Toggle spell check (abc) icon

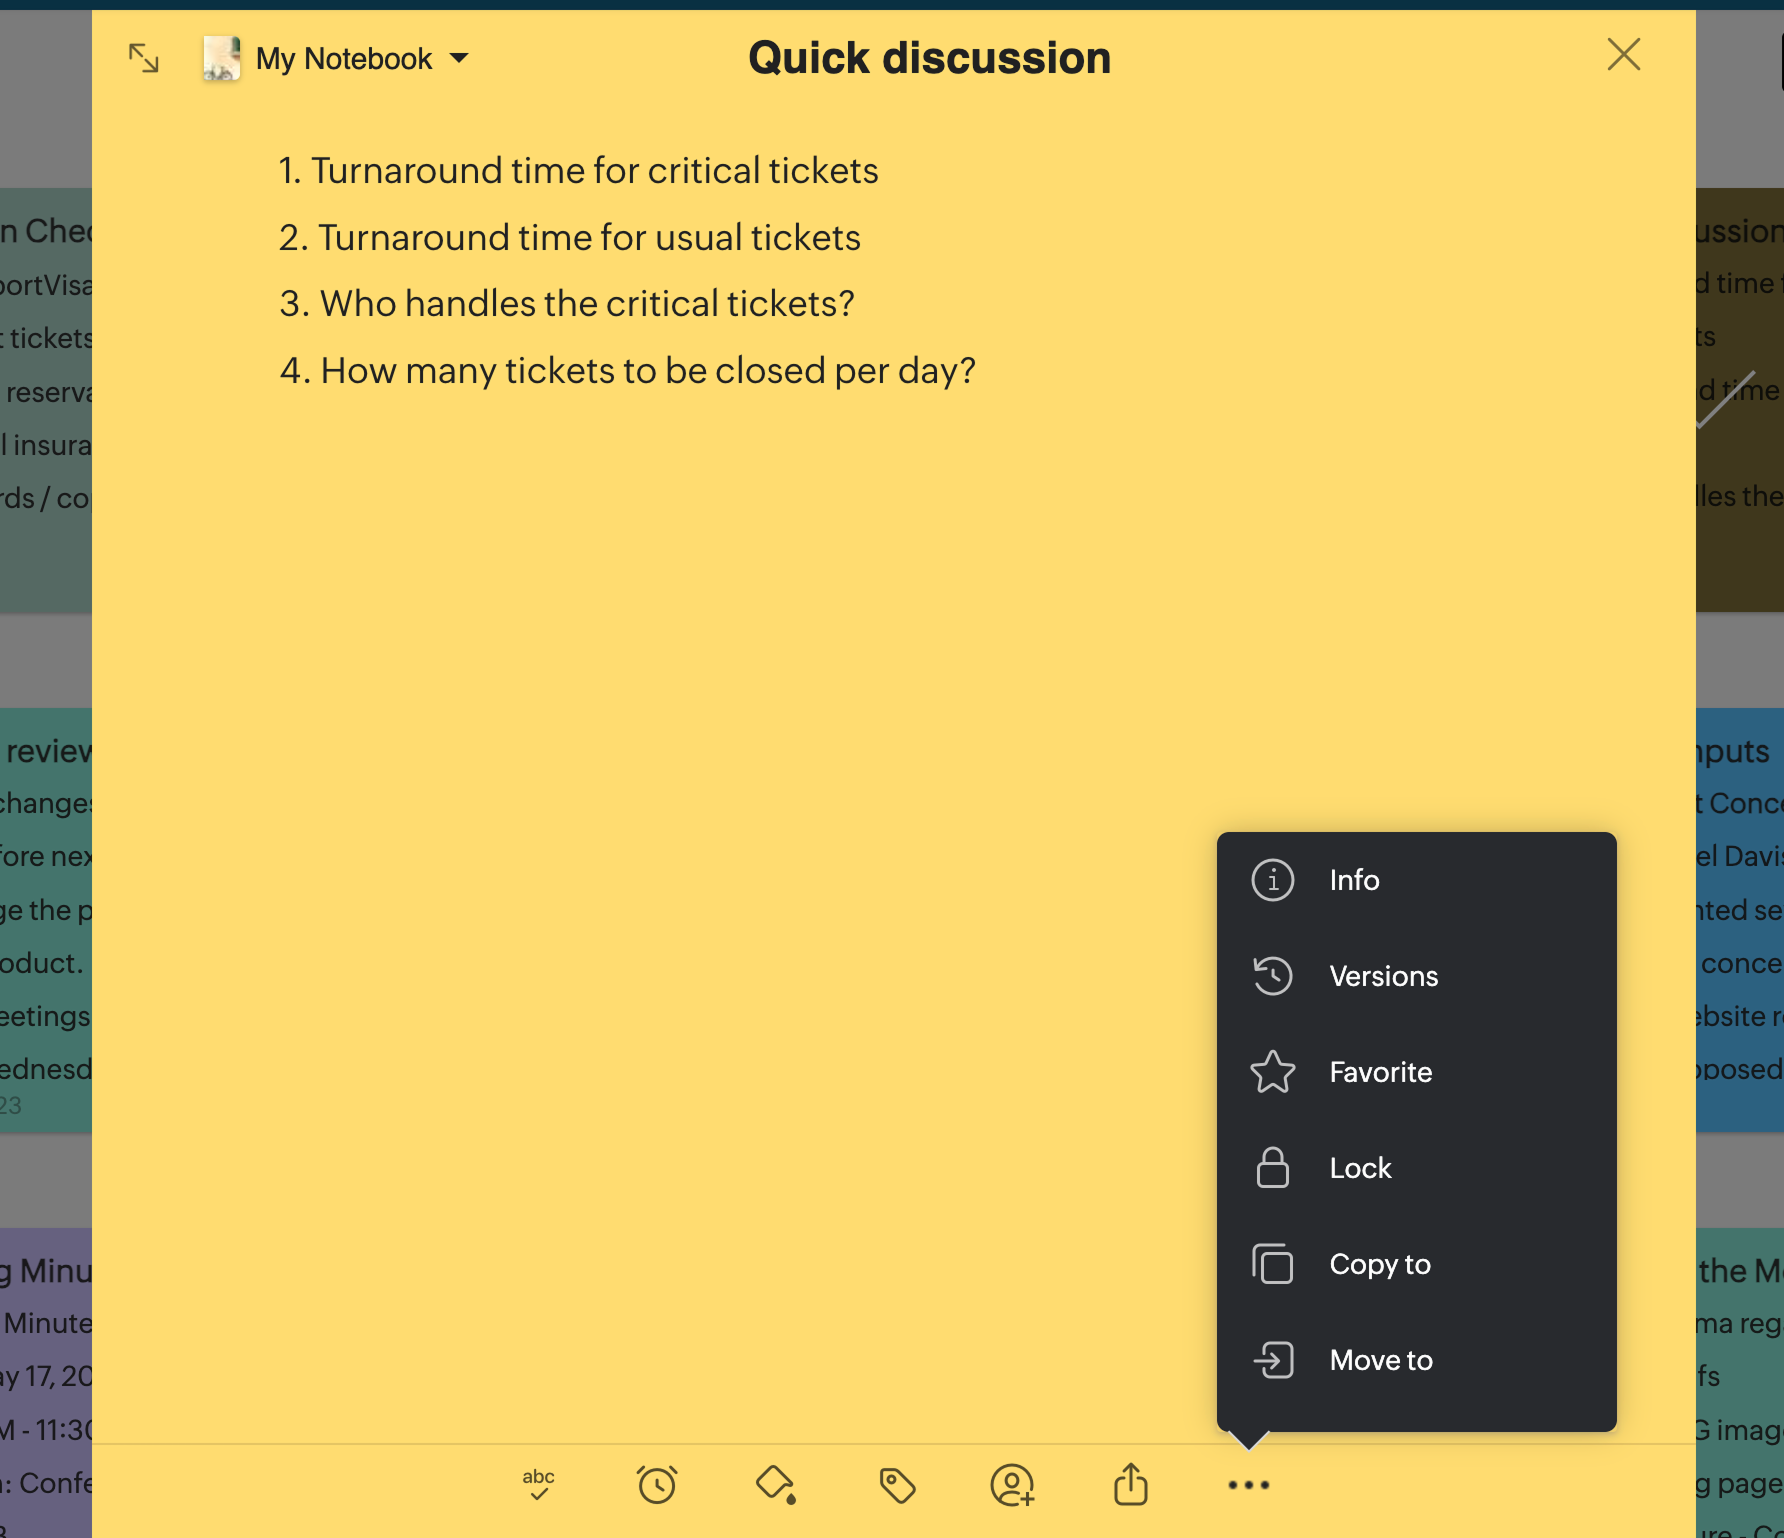[538, 1485]
